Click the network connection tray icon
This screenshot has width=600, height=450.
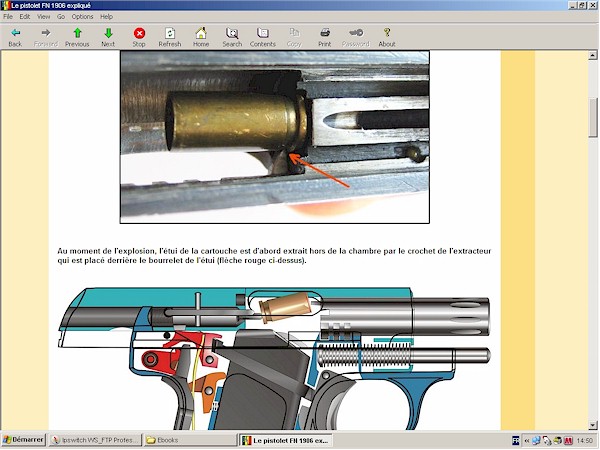[x=536, y=440]
